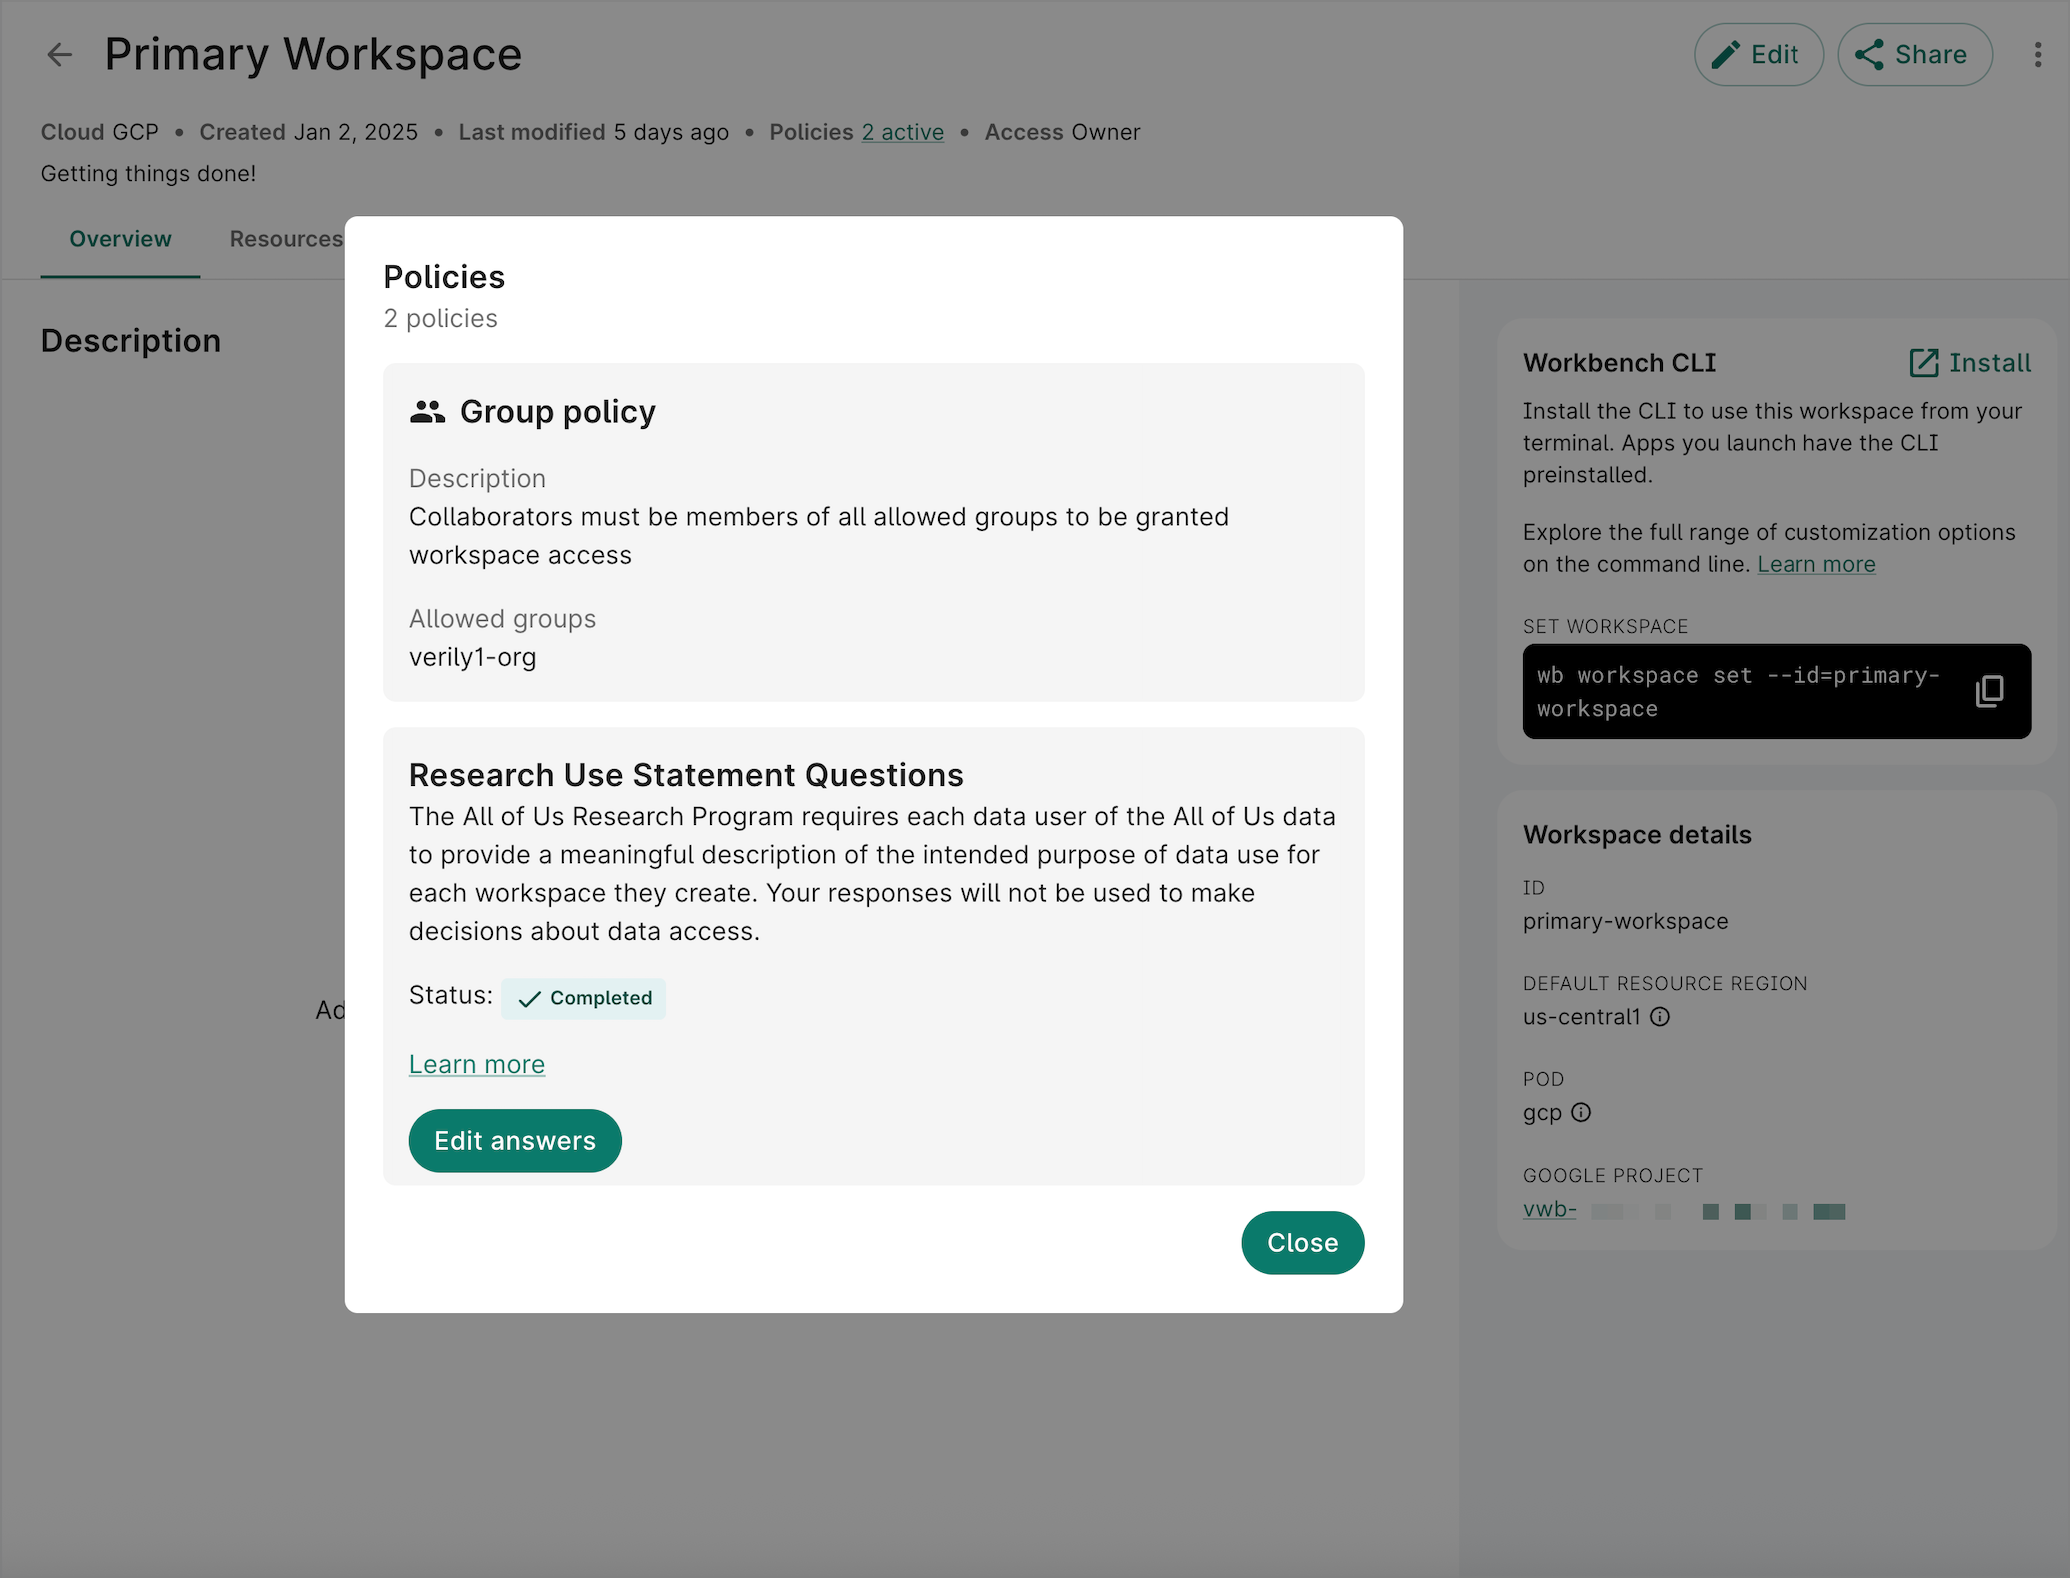Screen dimensions: 2070x1578
Task: Click the info icon beside the gcp pod
Action: [x=1580, y=1112]
